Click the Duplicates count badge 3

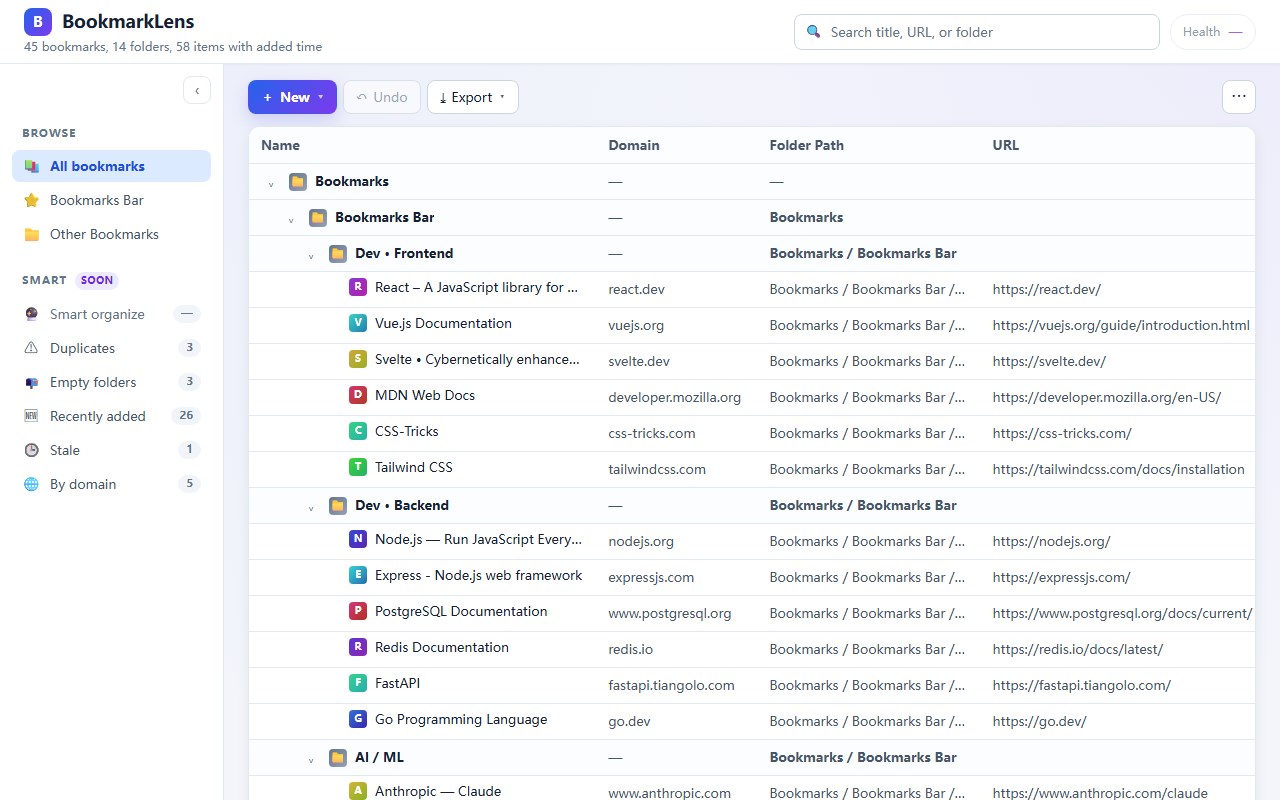pos(189,348)
